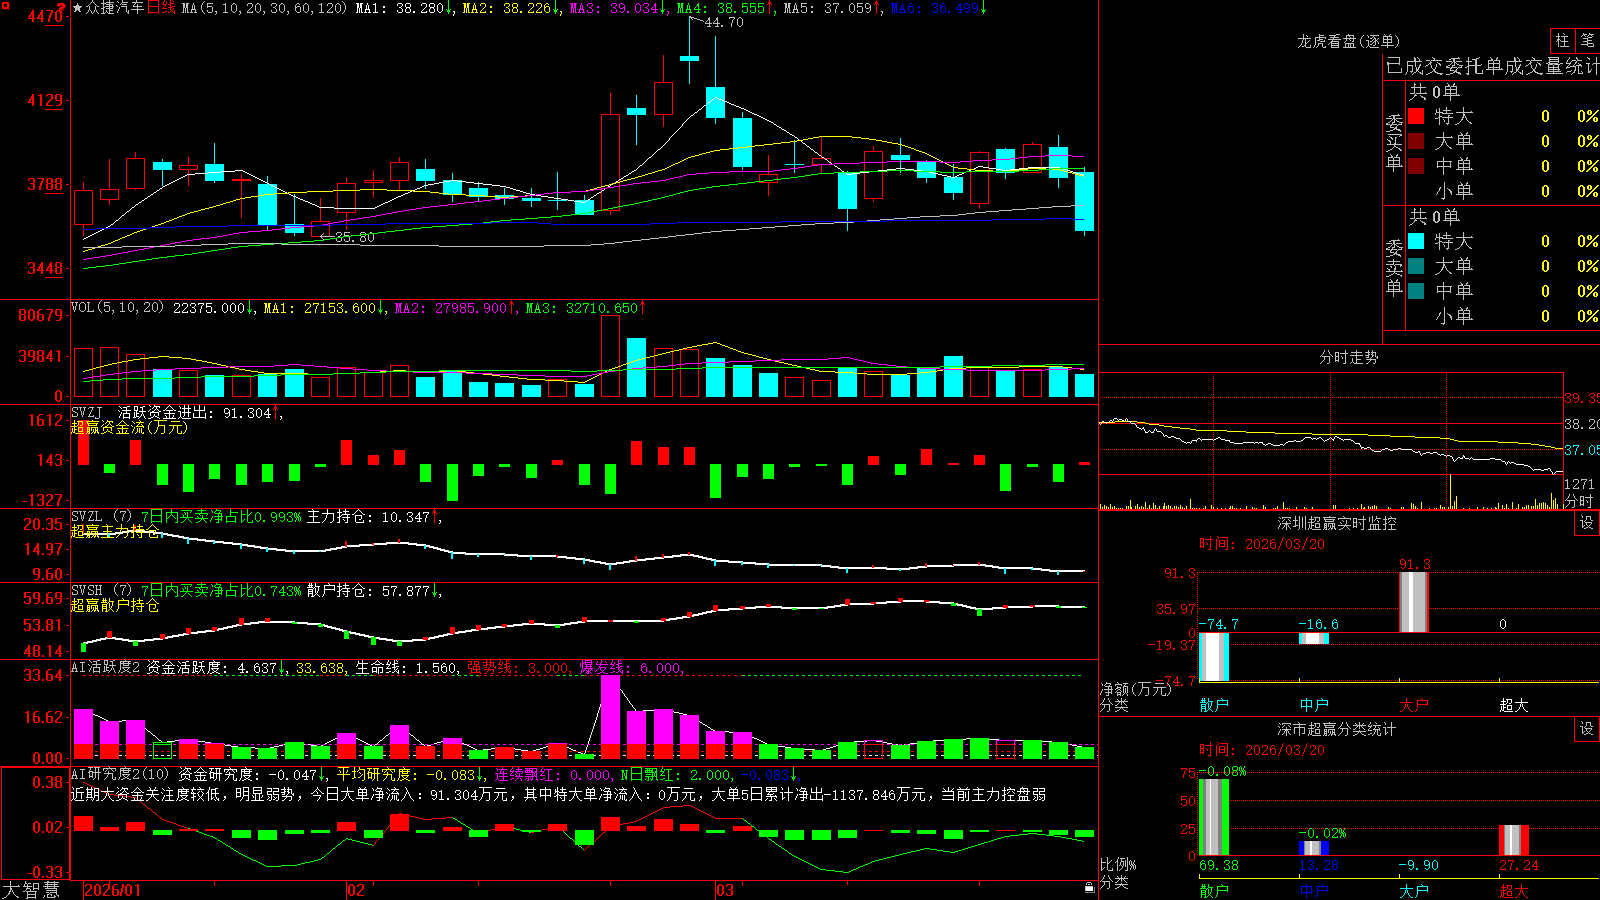
Task: Click the red 特大 swatch under 委买单
Action: click(x=1416, y=116)
